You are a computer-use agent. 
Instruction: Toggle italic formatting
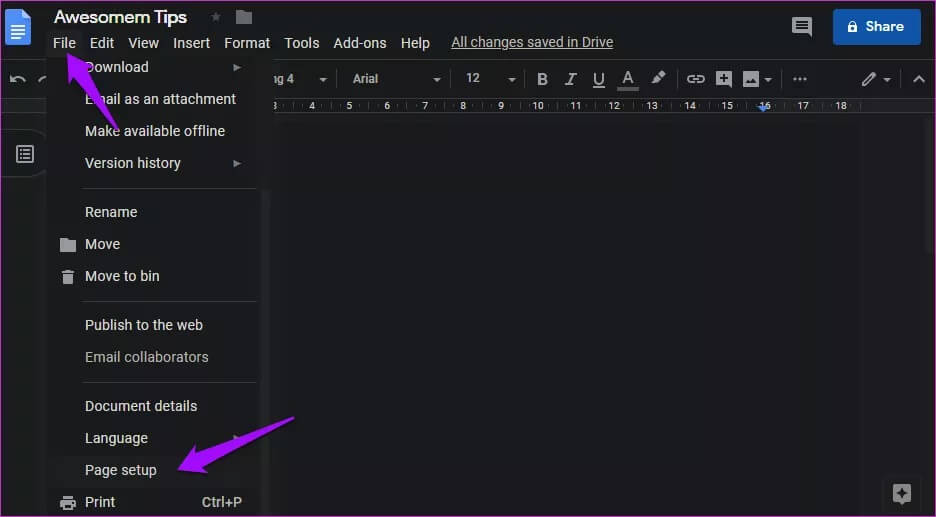pyautogui.click(x=571, y=79)
